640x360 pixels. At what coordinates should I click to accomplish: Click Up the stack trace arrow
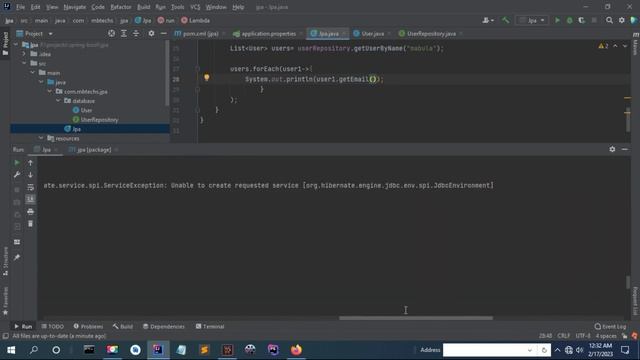[30, 162]
